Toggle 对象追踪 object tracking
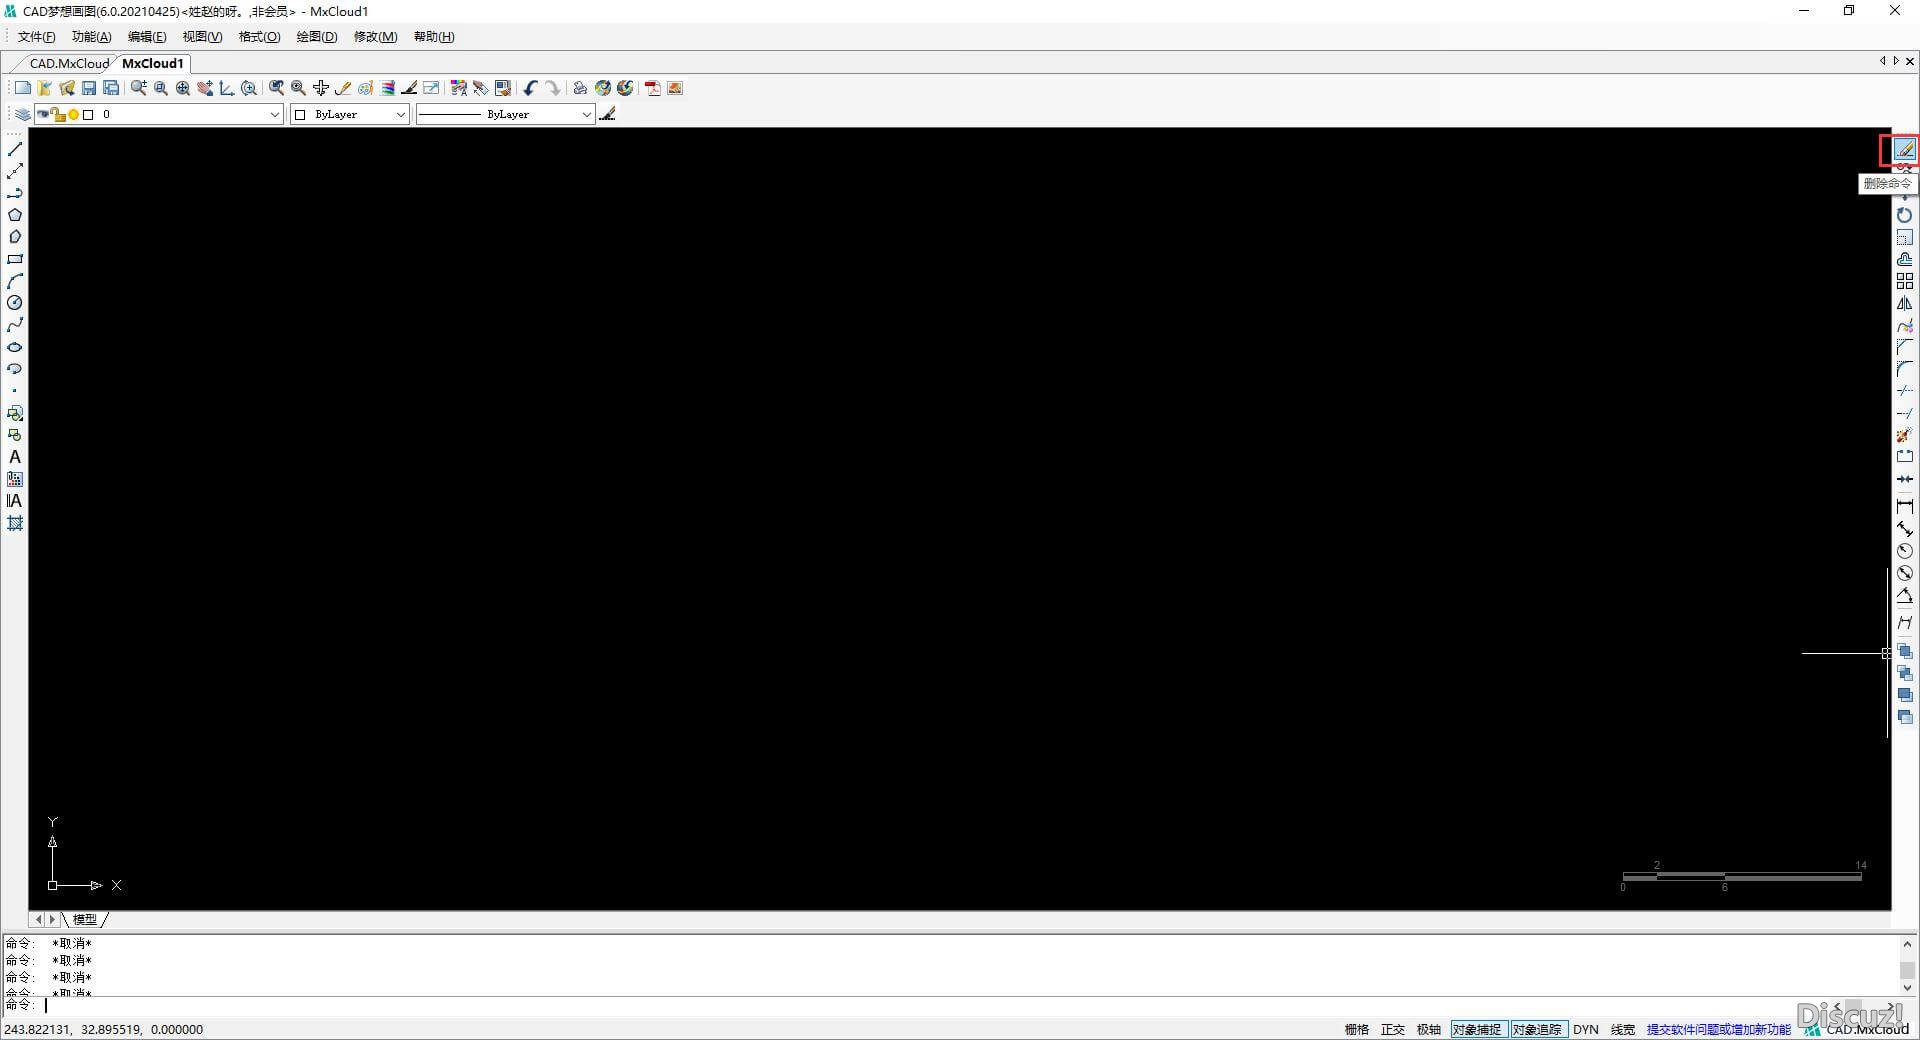Screen dimensions: 1920x1040 [1537, 1029]
